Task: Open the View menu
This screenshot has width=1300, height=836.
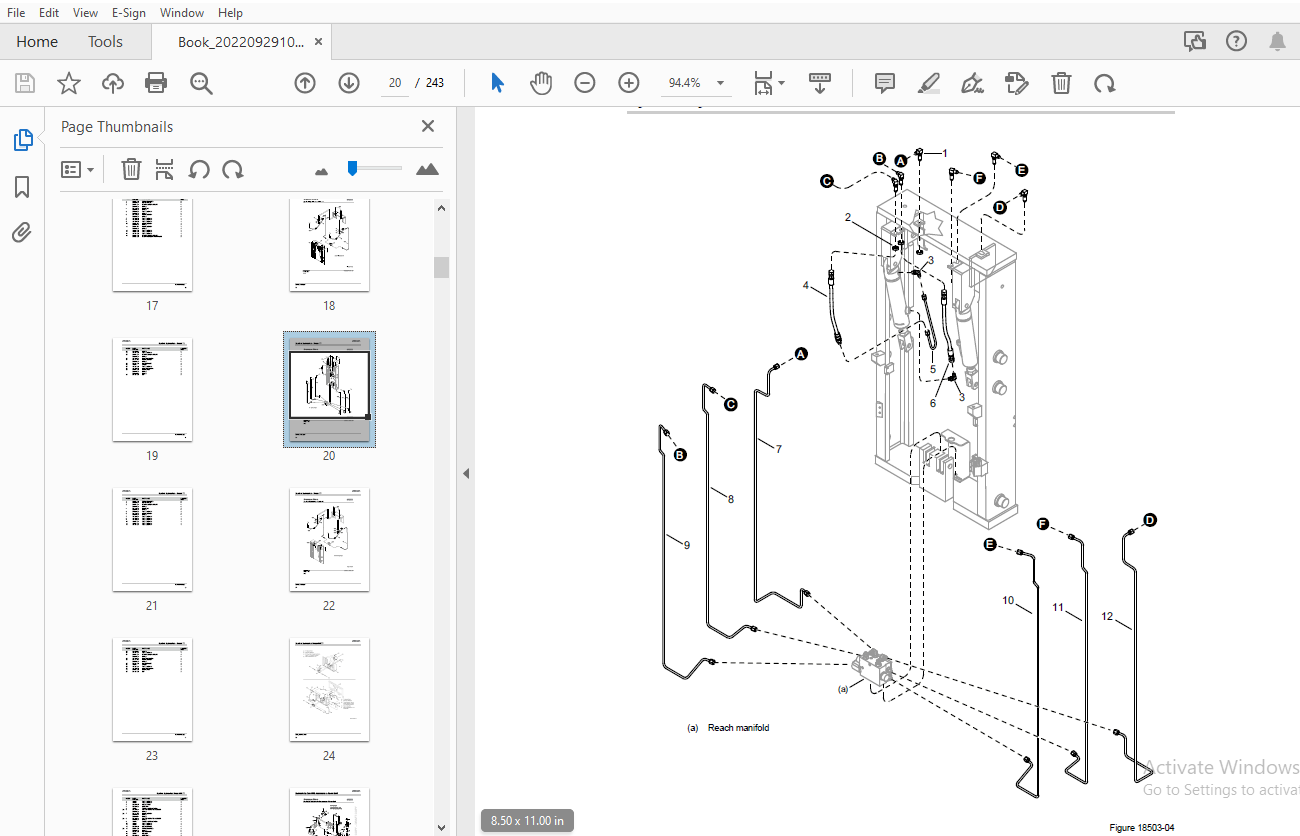Action: [x=86, y=12]
